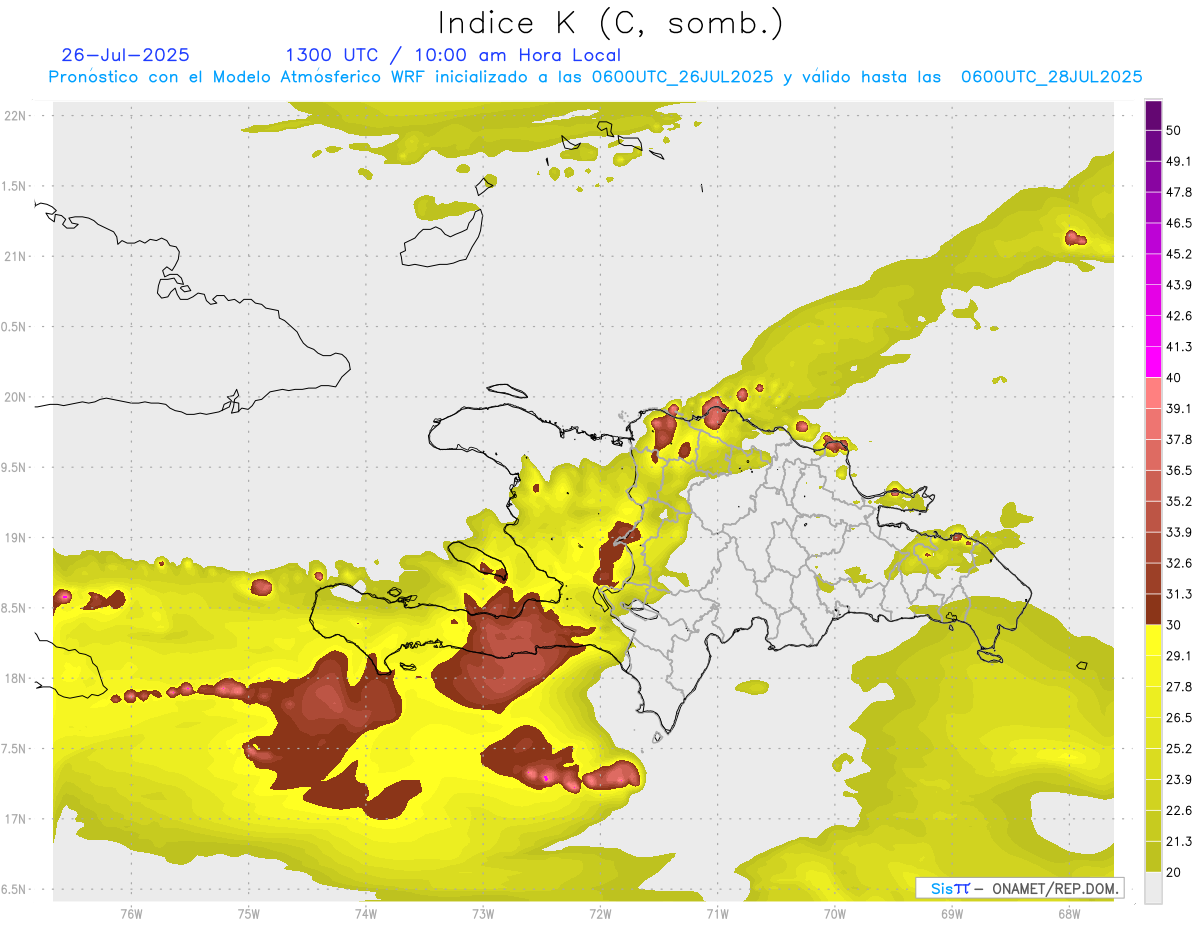Click the colorbar value 22.6
The image size is (1200, 927).
tap(1179, 811)
